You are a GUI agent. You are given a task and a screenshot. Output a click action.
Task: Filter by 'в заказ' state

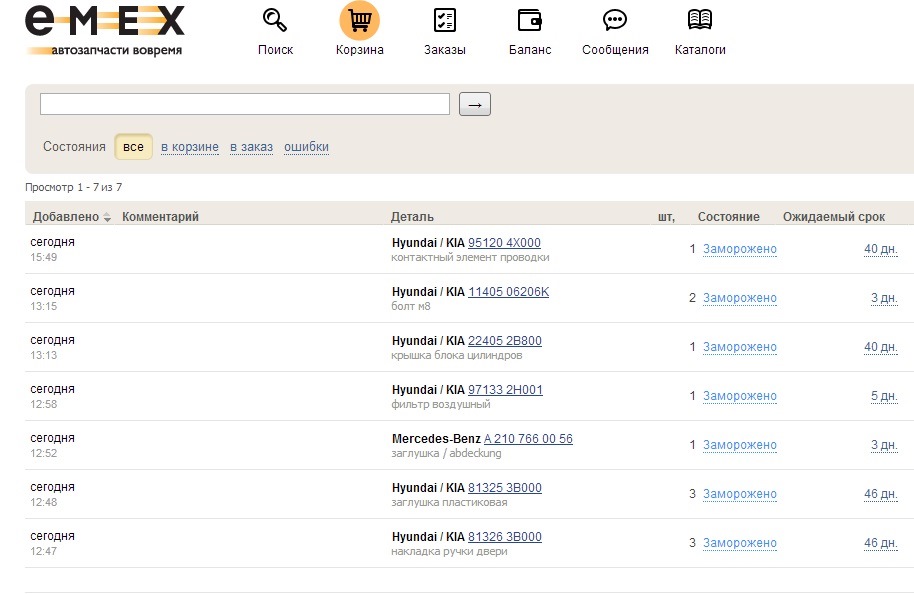251,147
